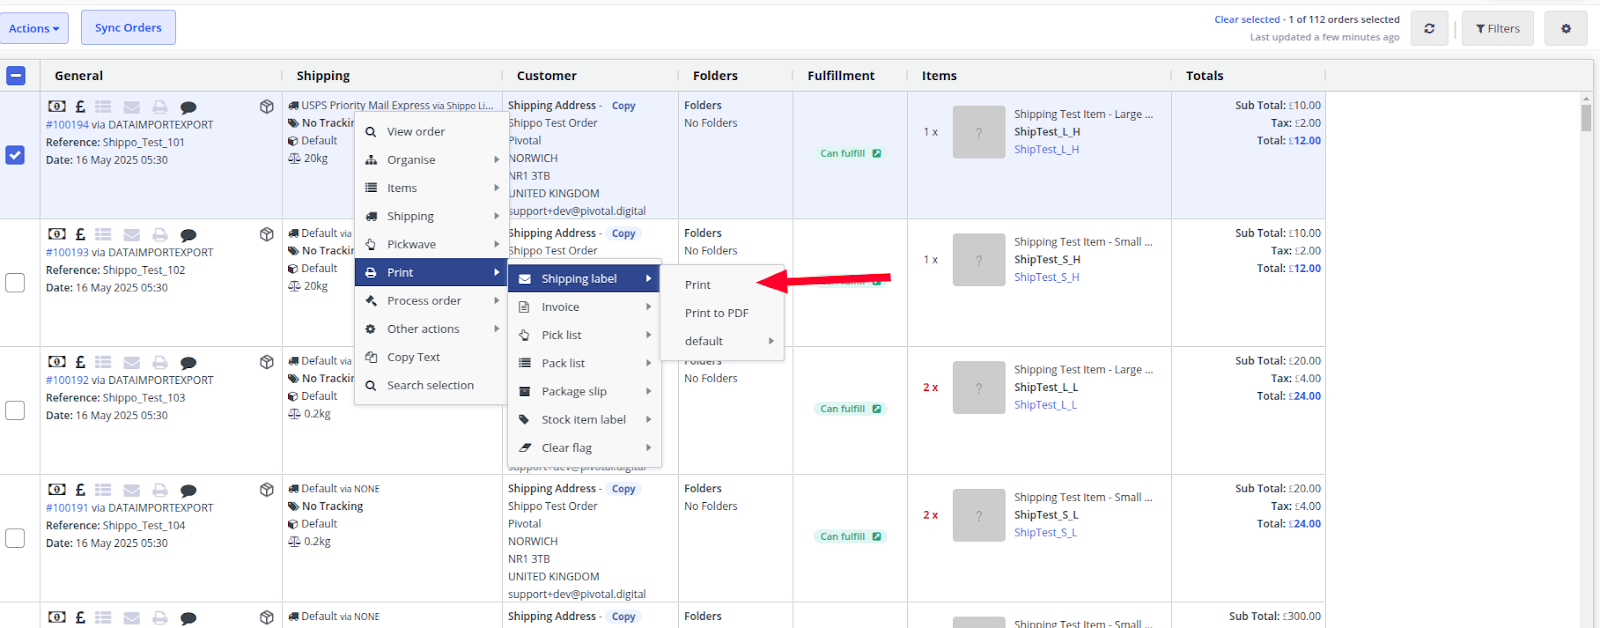Click the envelope email icon for order #100191
The image size is (1600, 628).
(132, 490)
